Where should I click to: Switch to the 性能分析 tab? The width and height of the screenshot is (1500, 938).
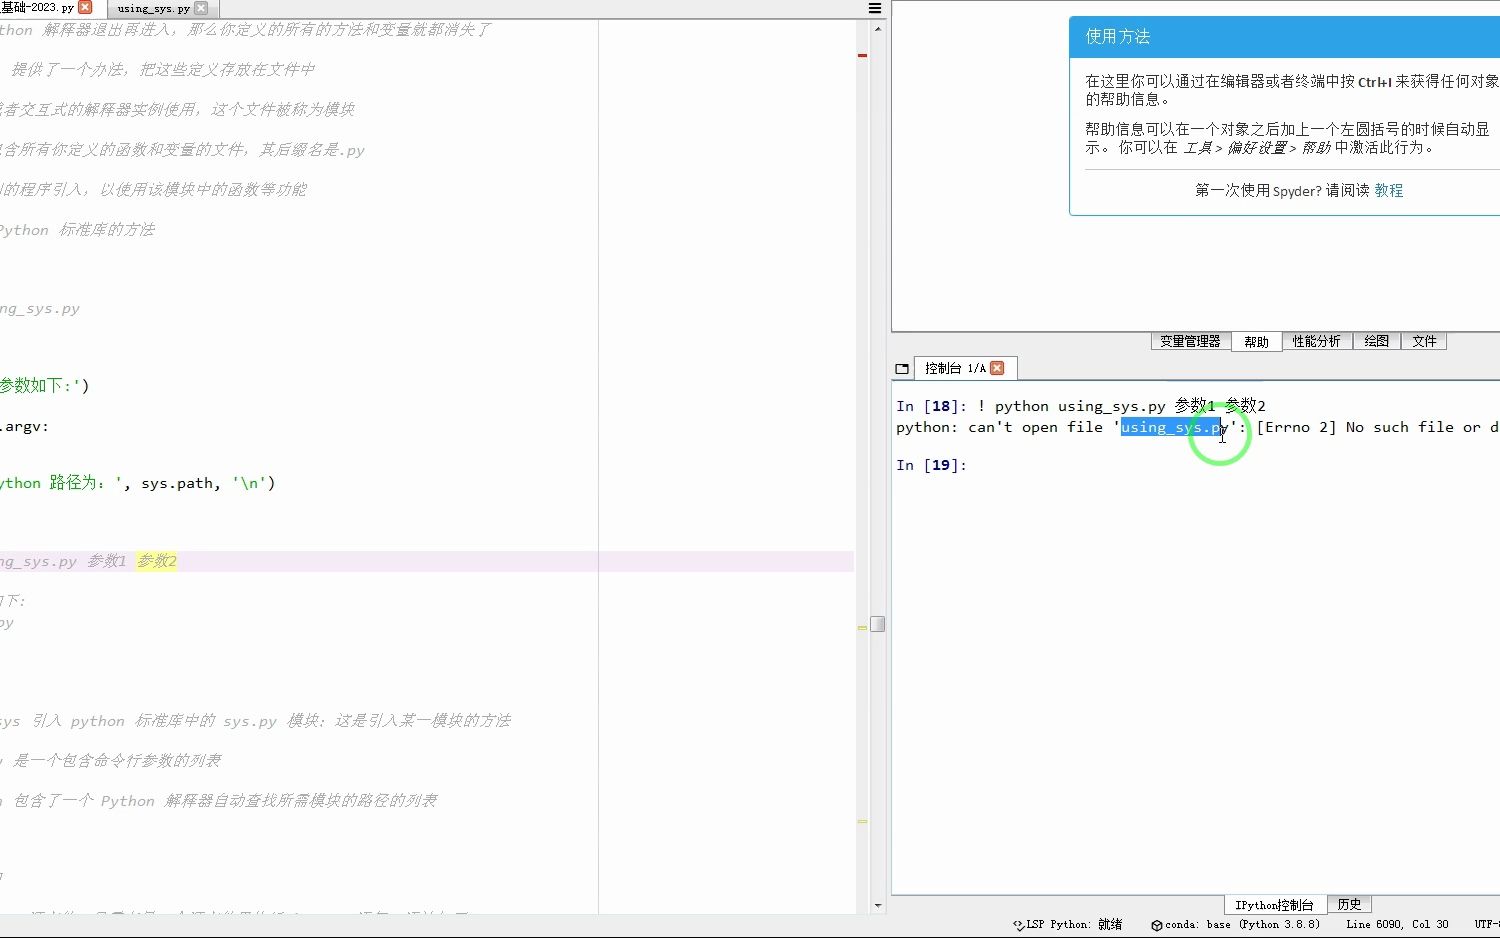(1316, 341)
